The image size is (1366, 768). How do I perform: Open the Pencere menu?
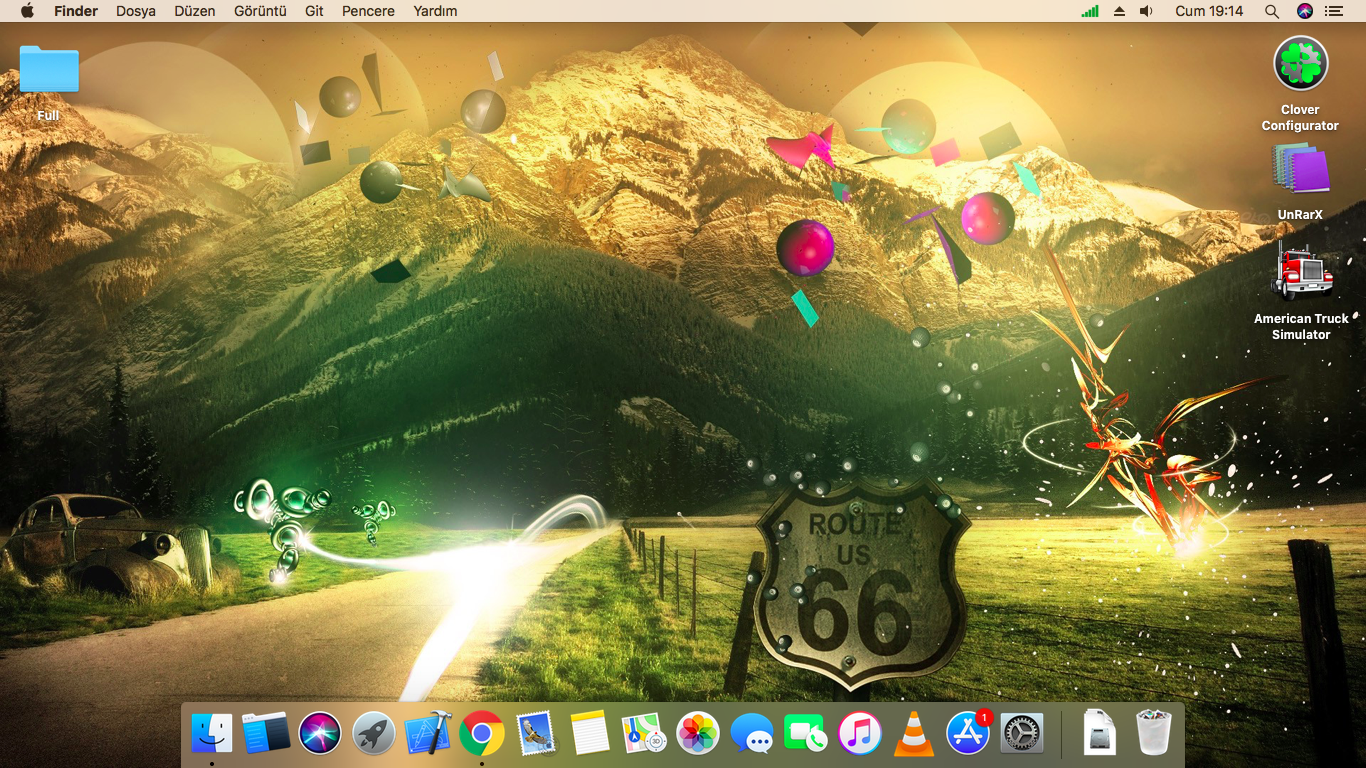[x=368, y=11]
